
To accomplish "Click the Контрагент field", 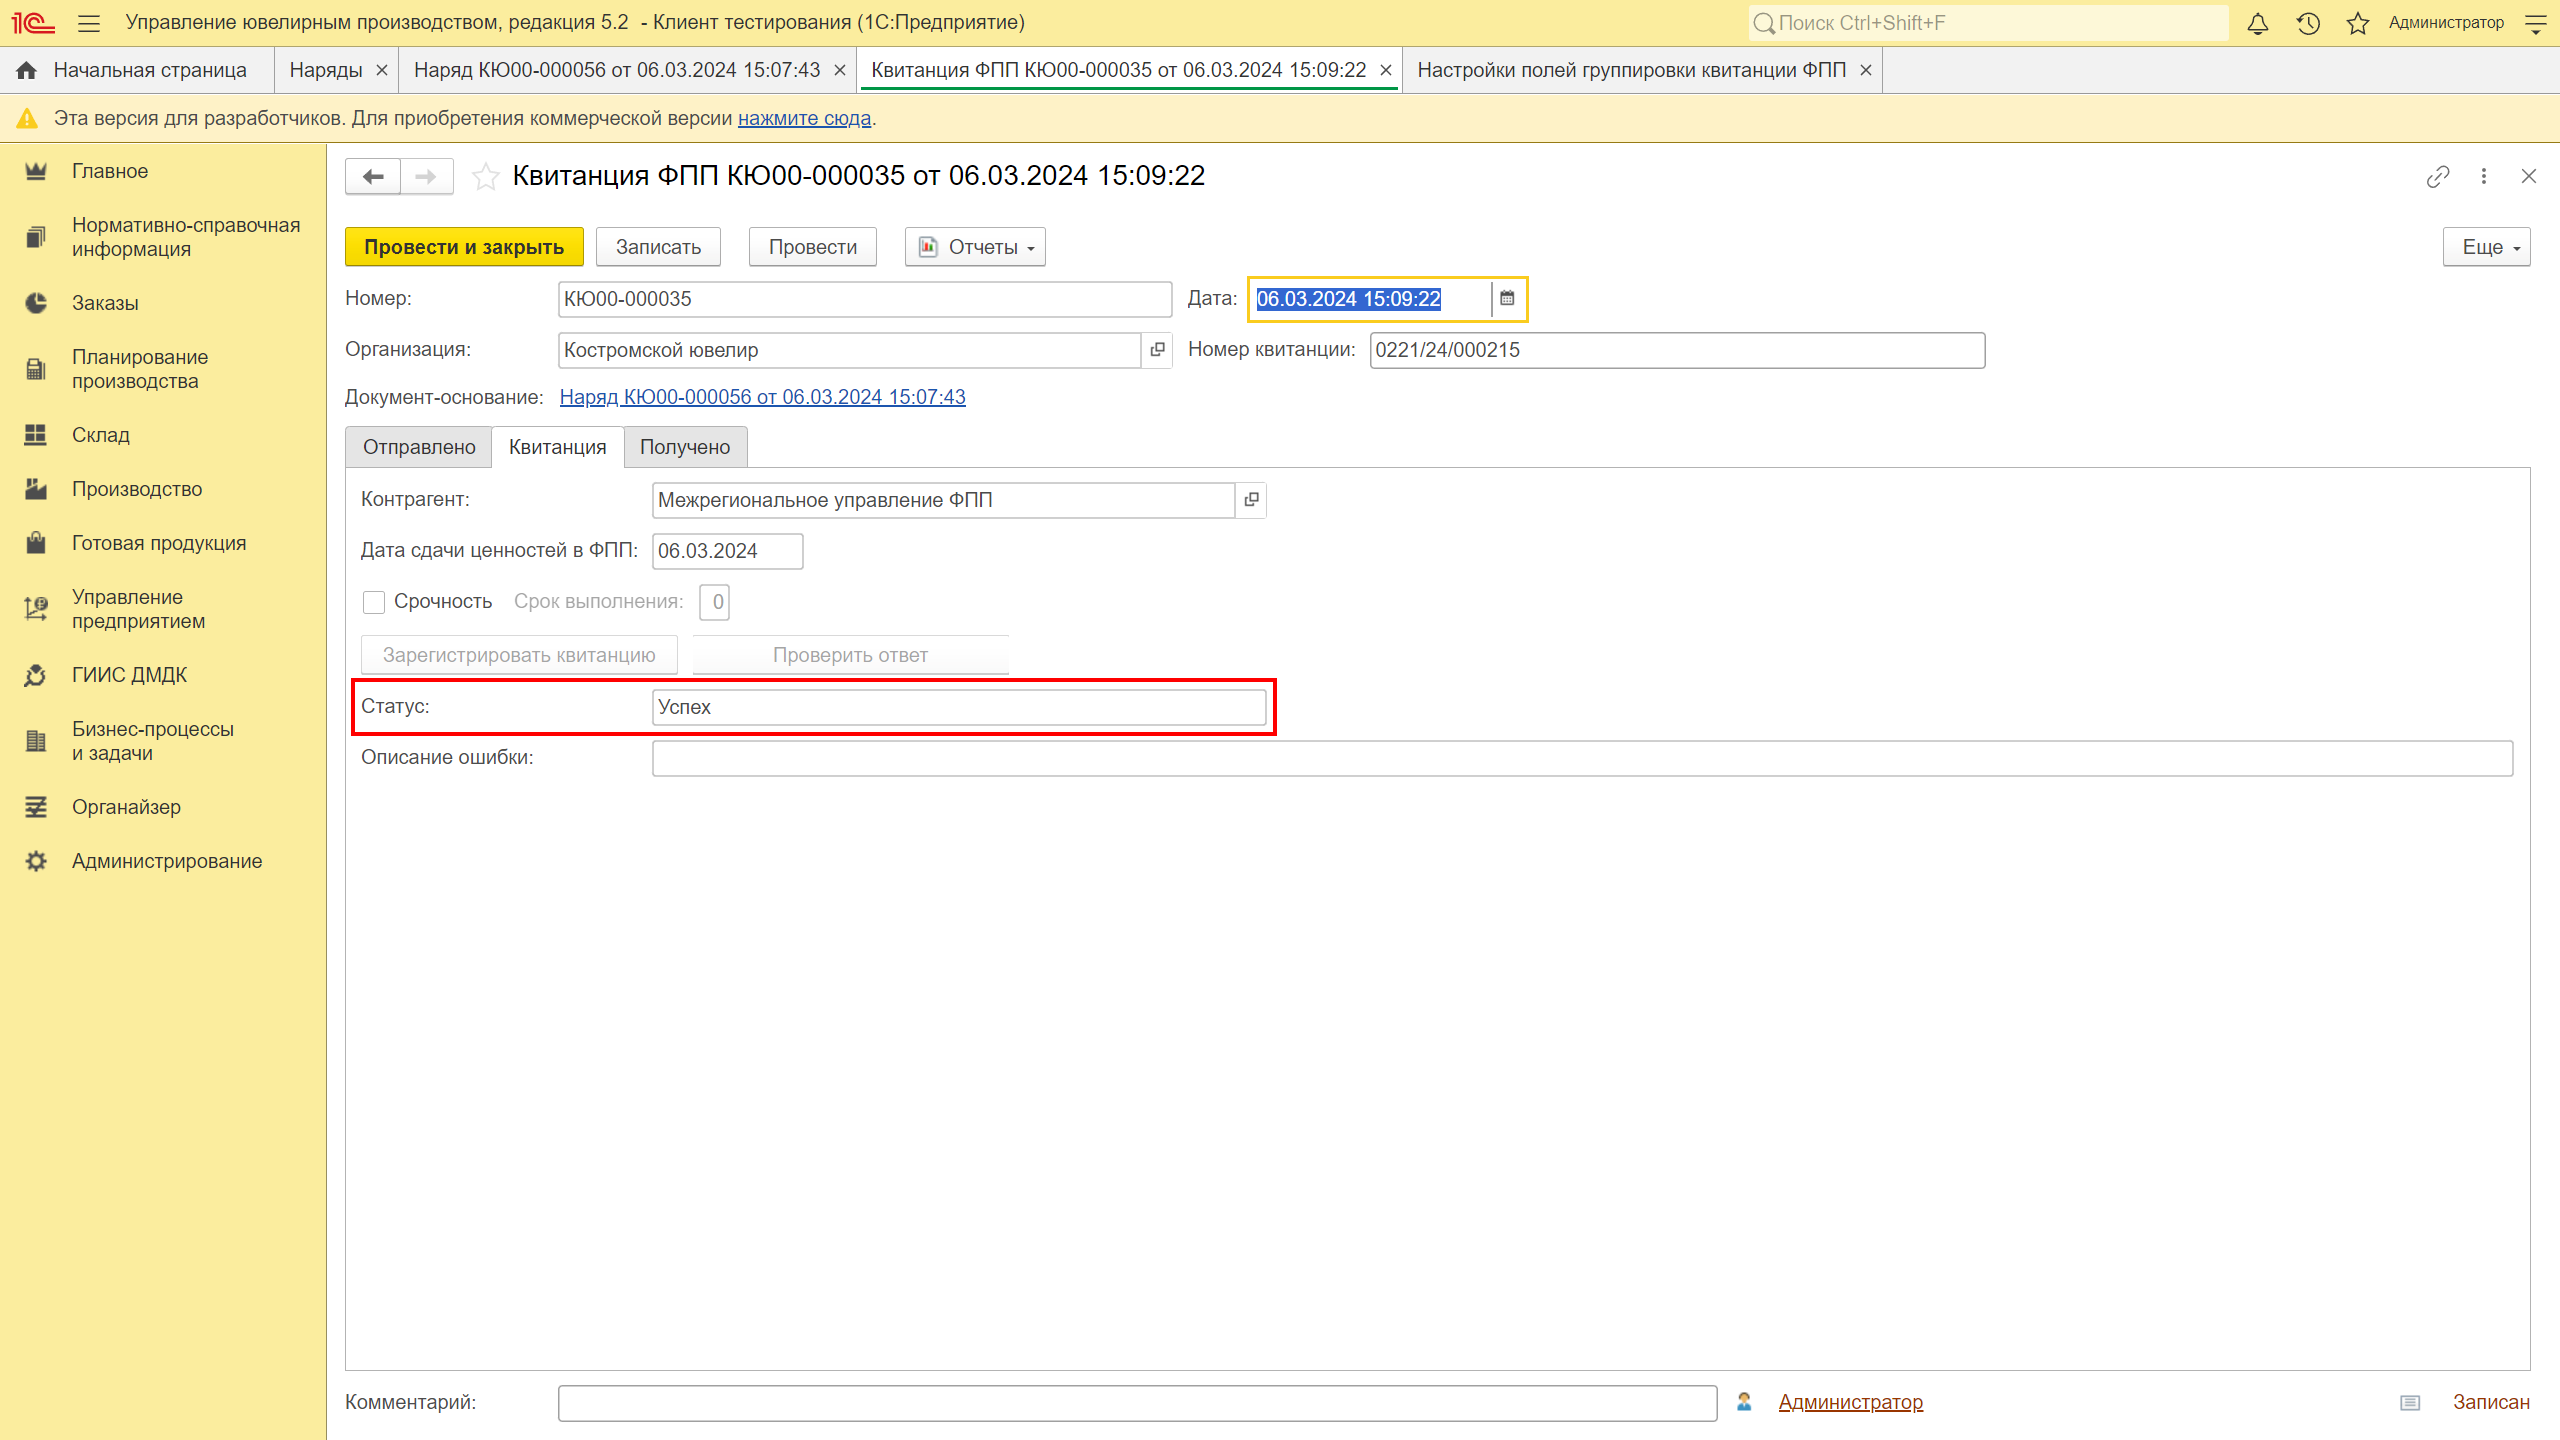I will 943,500.
